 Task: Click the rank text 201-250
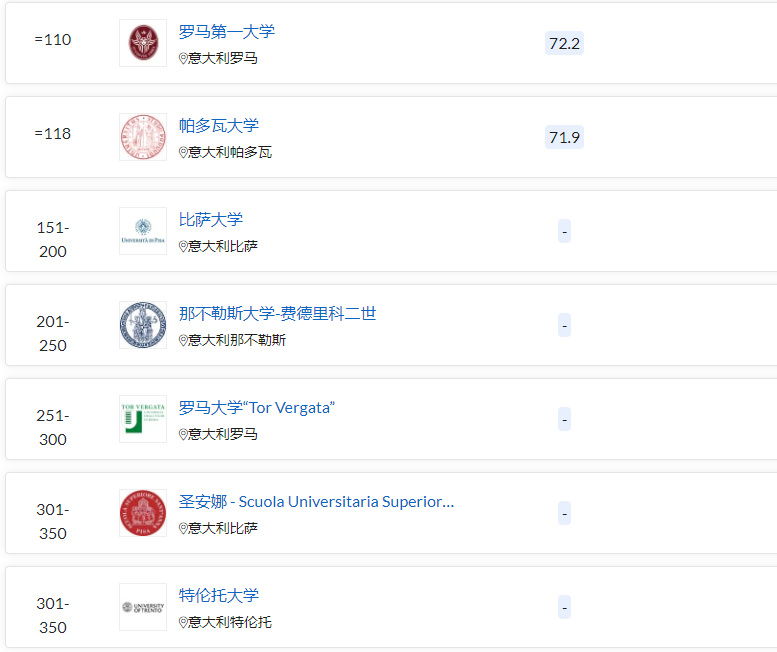coord(53,333)
